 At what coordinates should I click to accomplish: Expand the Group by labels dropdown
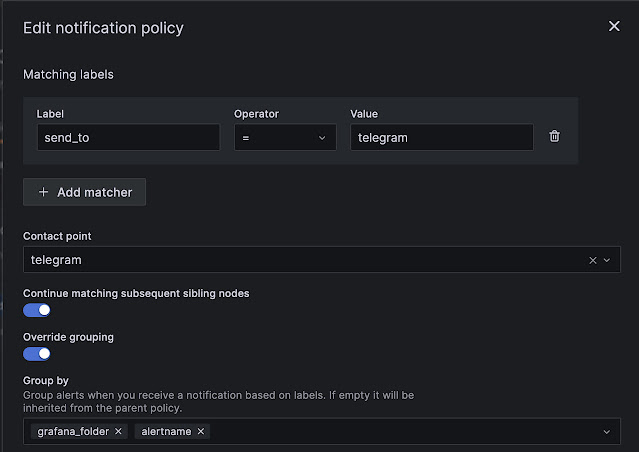(606, 432)
